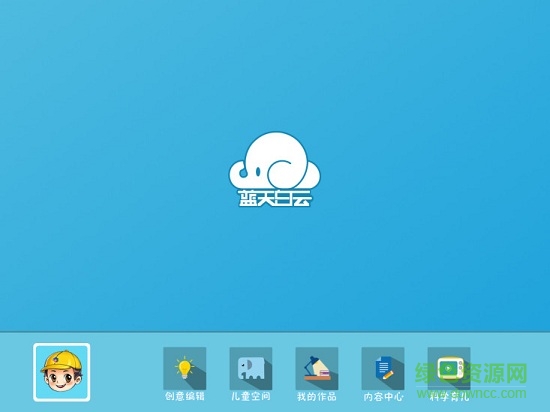
Task: Click the 创意编辑 text label
Action: point(185,397)
